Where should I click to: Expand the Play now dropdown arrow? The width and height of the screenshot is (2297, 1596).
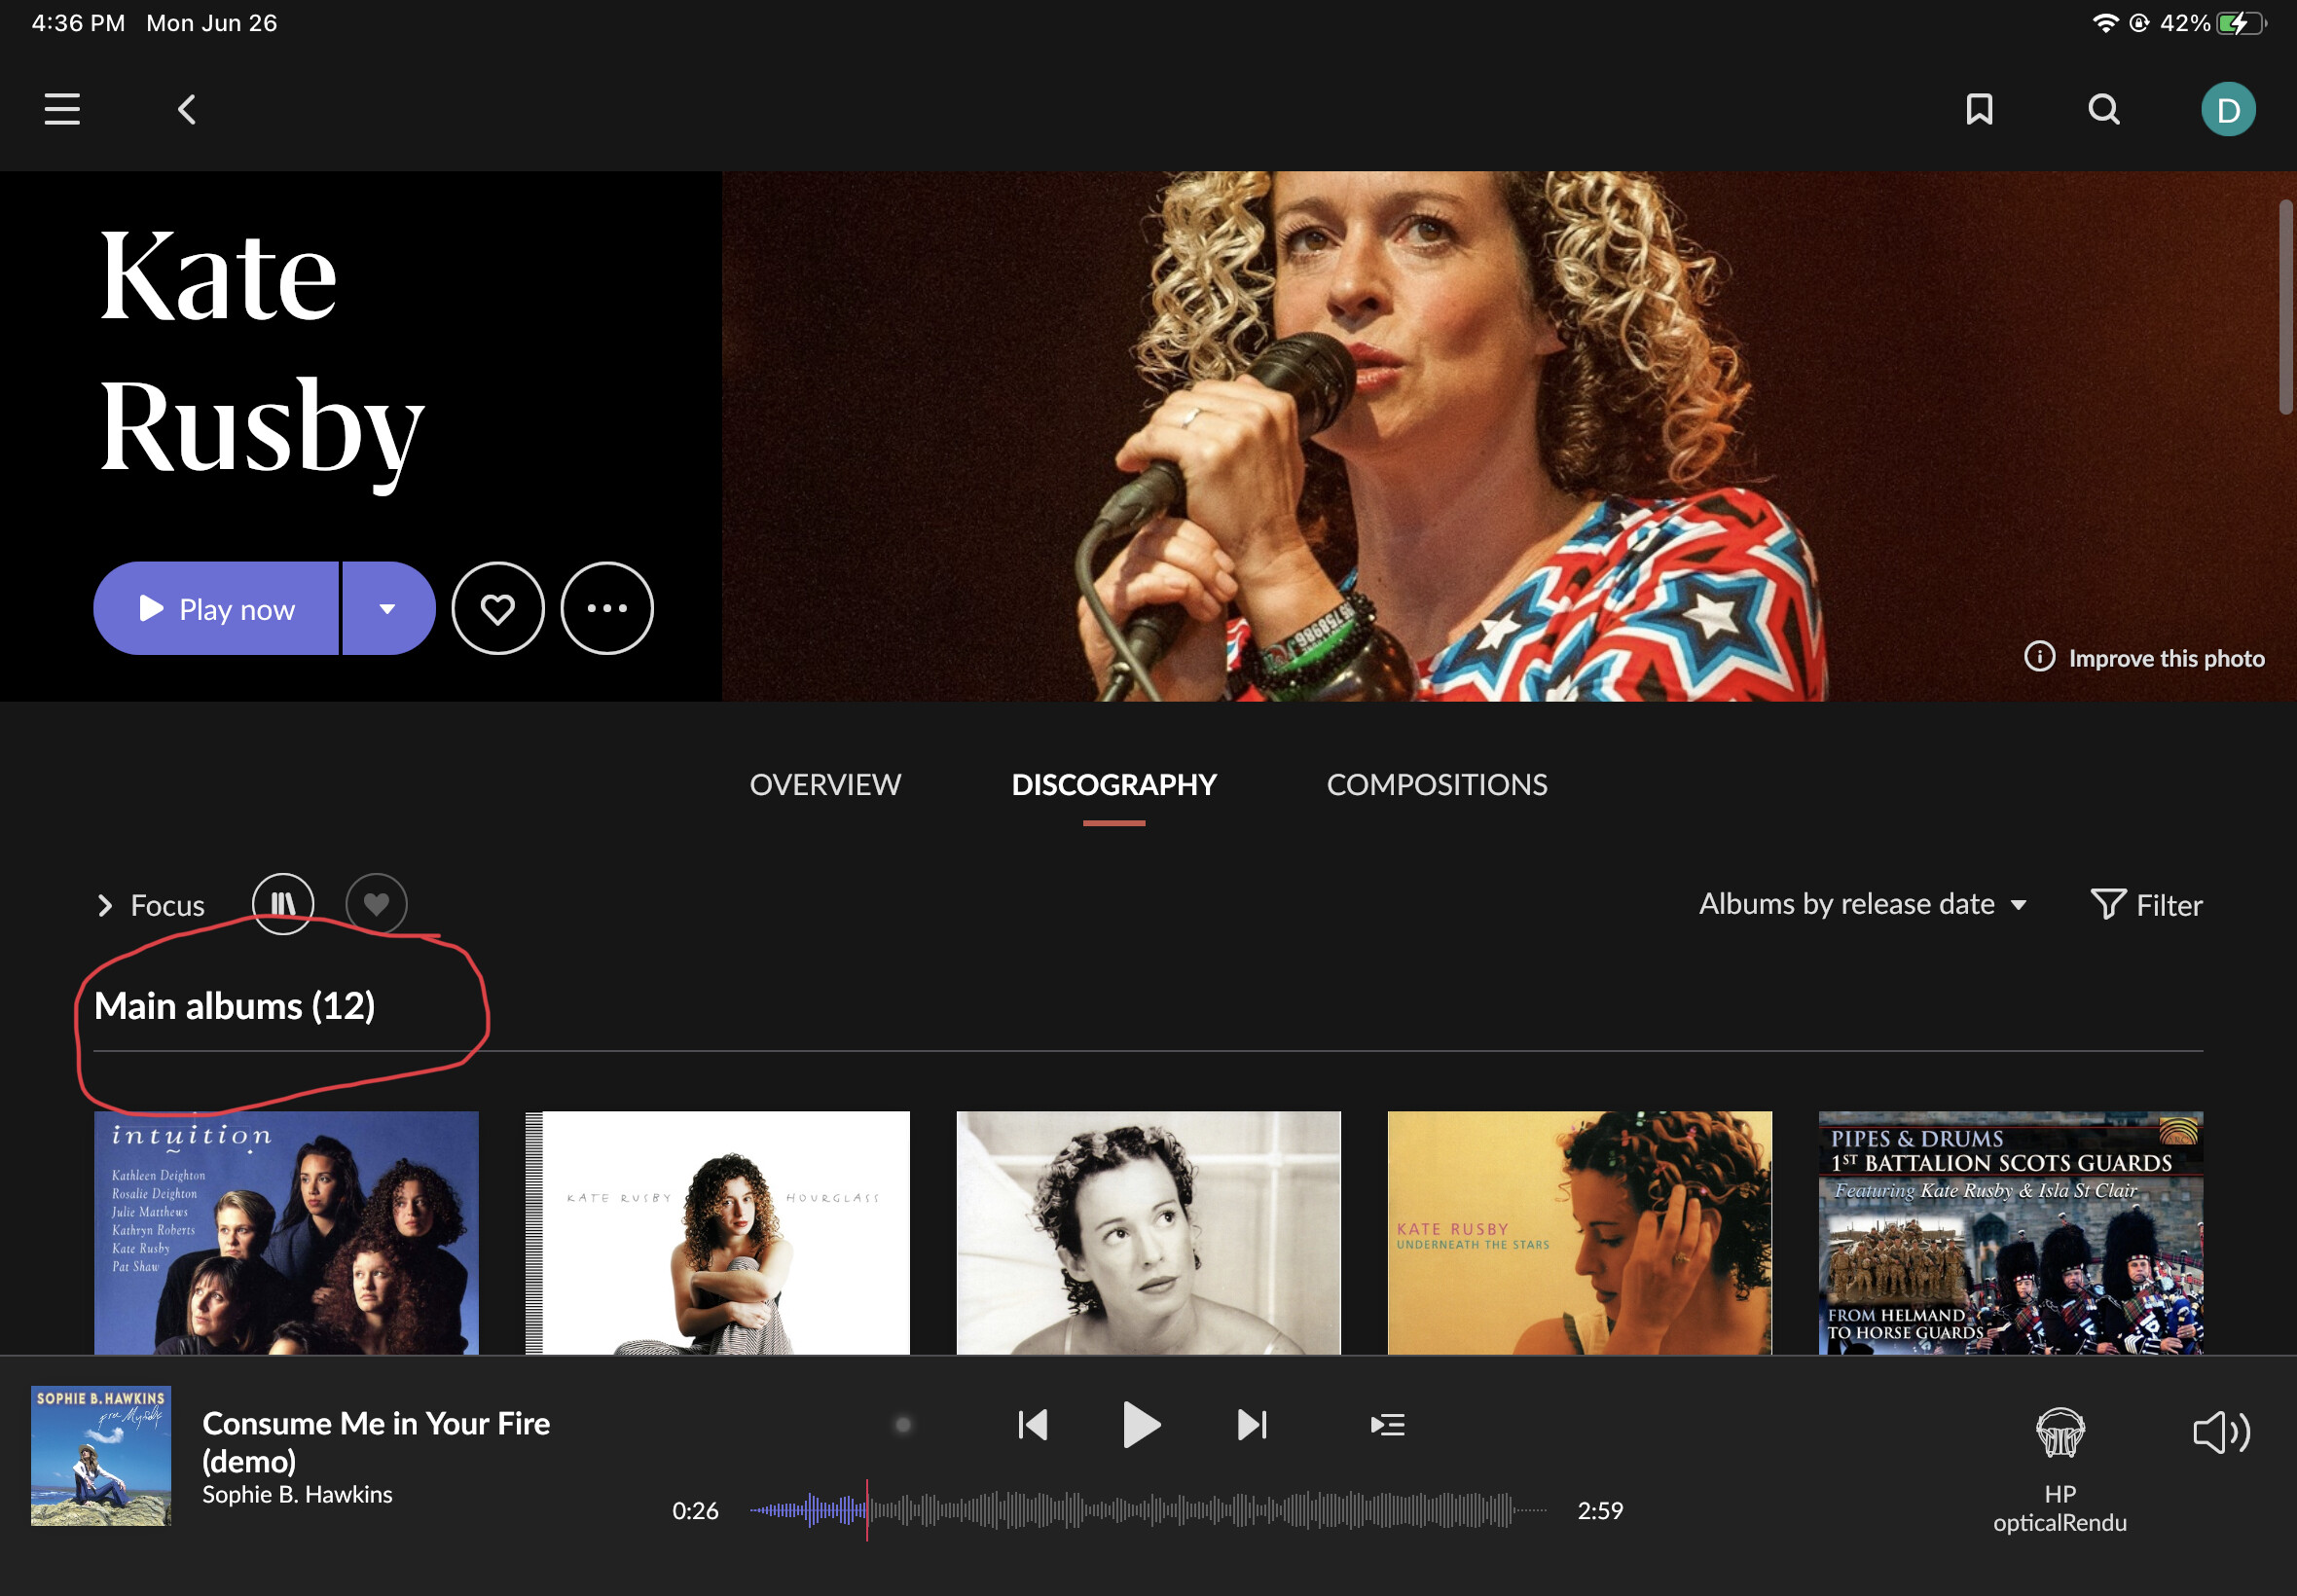click(388, 608)
